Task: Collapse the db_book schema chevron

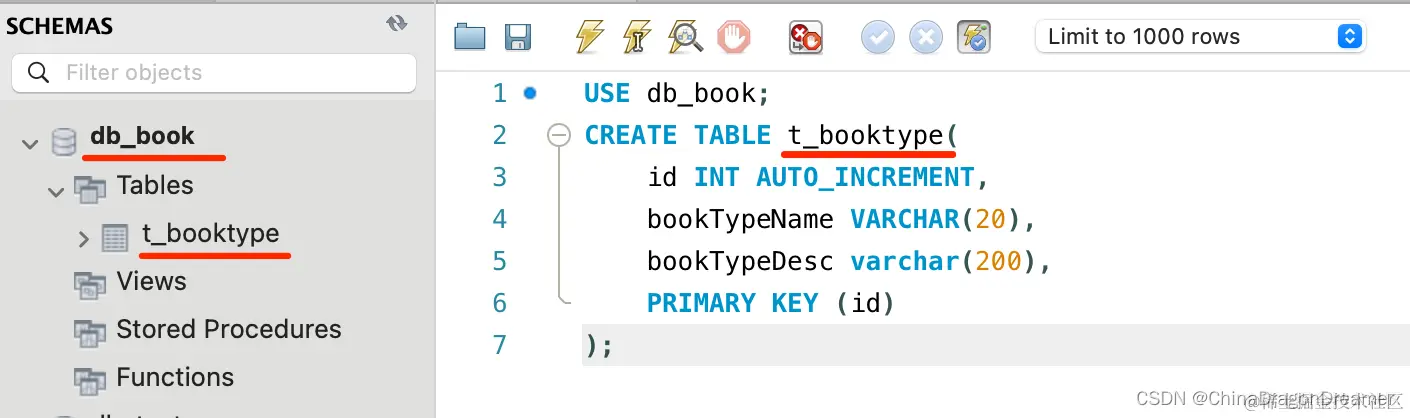Action: click(28, 145)
